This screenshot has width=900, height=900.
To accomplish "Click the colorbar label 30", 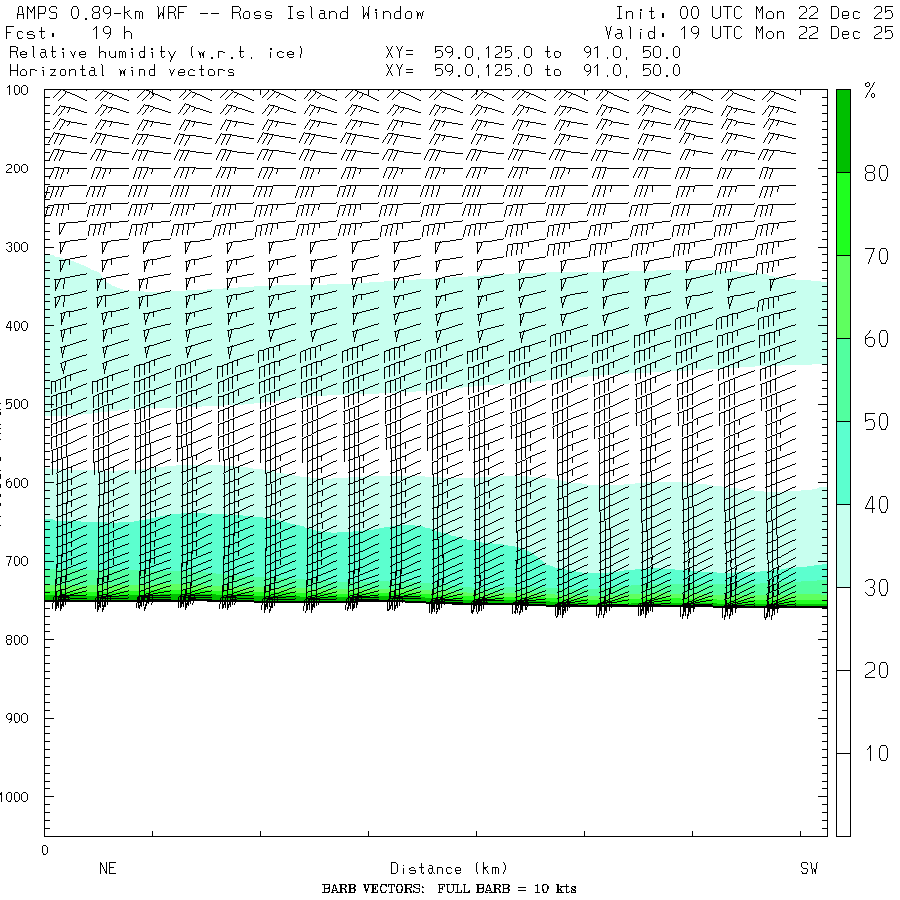I will pos(876,588).
